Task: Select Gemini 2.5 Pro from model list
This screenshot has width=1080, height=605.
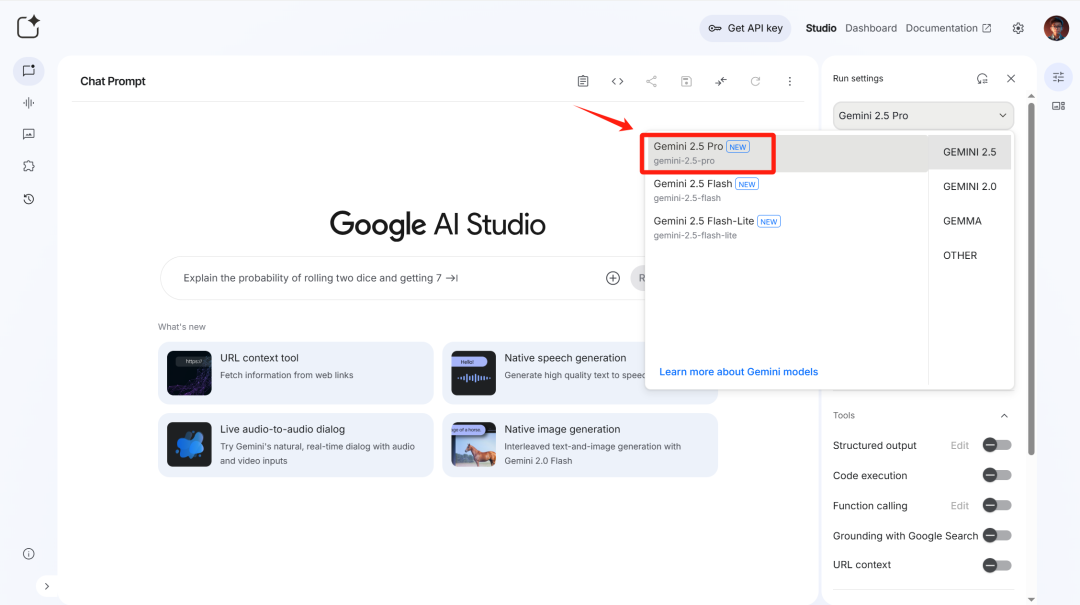Action: [787, 153]
